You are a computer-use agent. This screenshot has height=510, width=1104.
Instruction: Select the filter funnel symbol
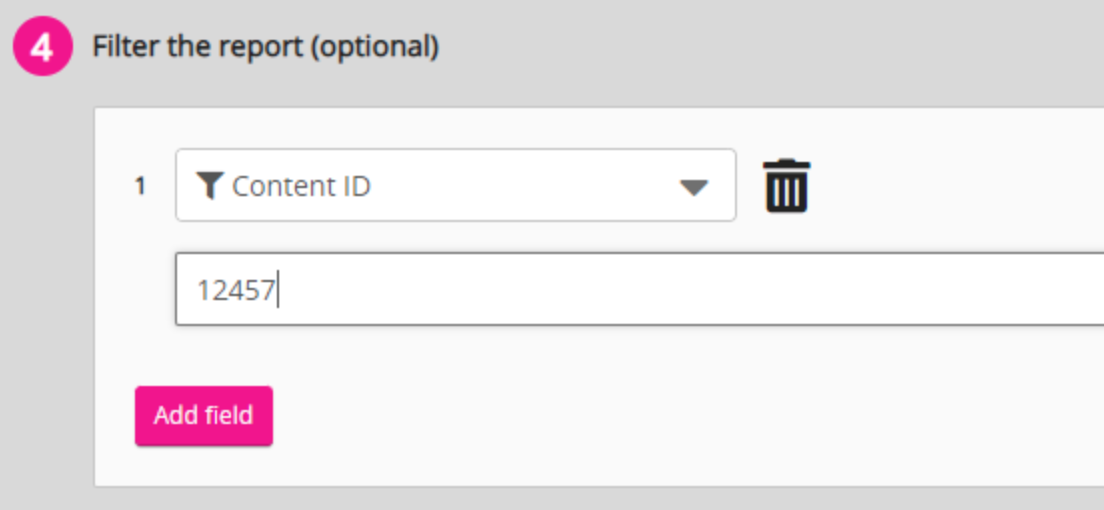pos(209,185)
